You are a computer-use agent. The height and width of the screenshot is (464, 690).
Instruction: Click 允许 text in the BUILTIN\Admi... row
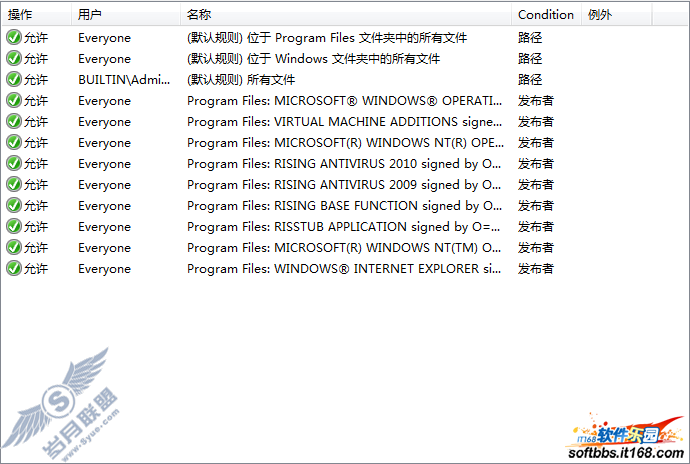click(x=36, y=80)
